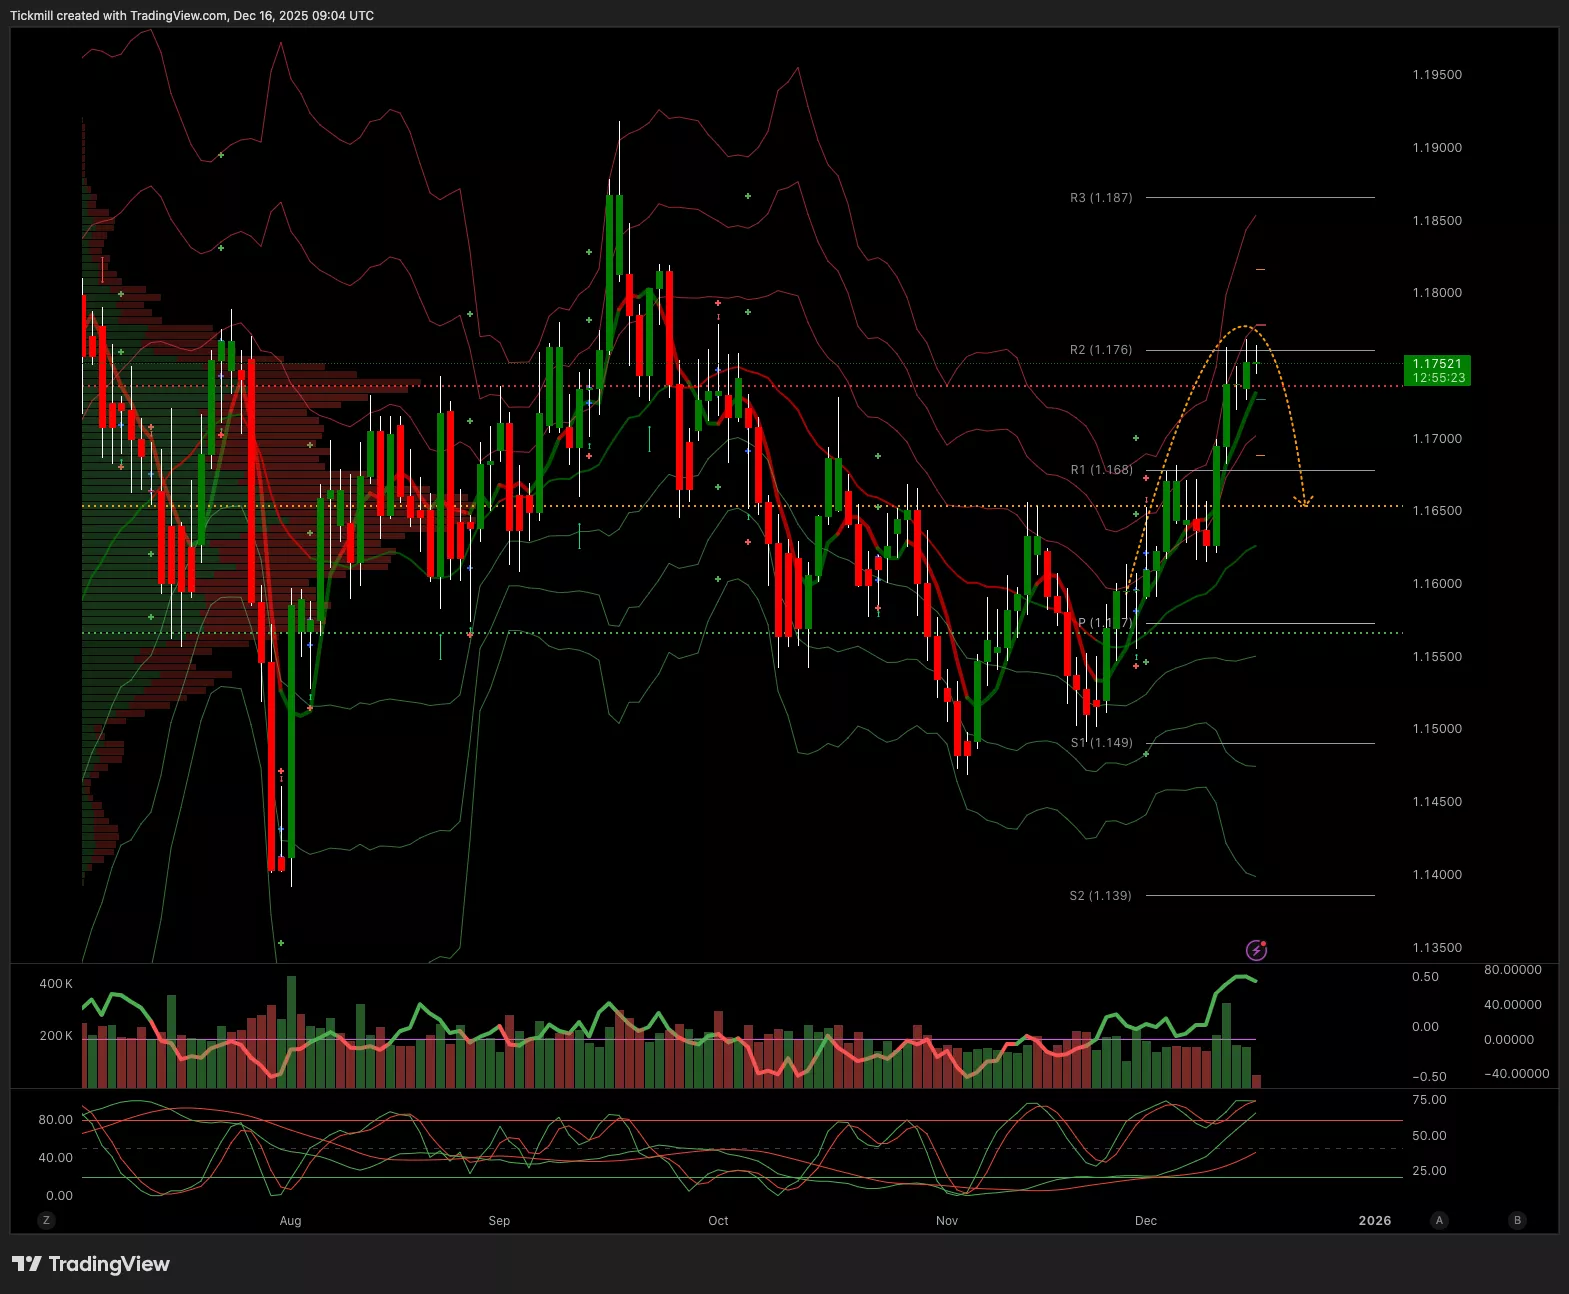Toggle the A auto-scale button
This screenshot has height=1294, width=1569.
(x=1439, y=1220)
